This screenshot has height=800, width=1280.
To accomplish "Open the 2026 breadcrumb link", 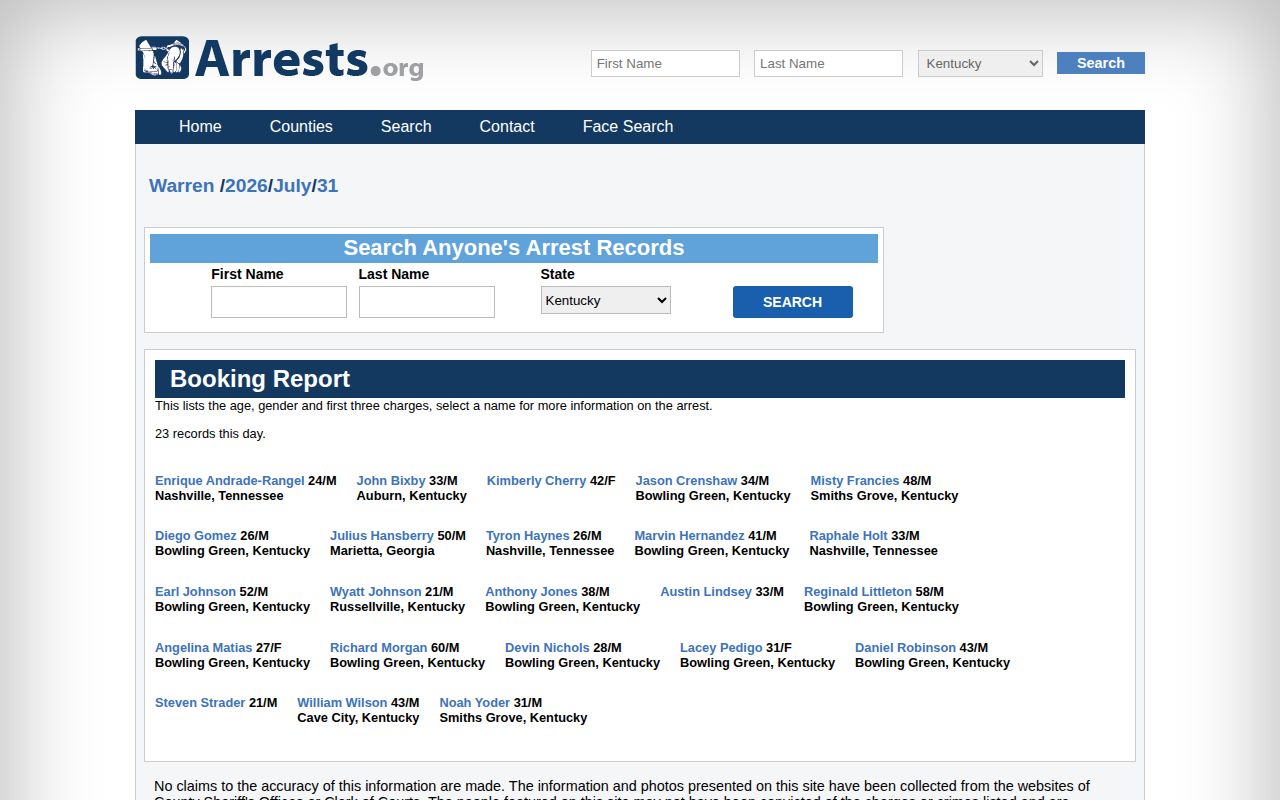I will [246, 186].
